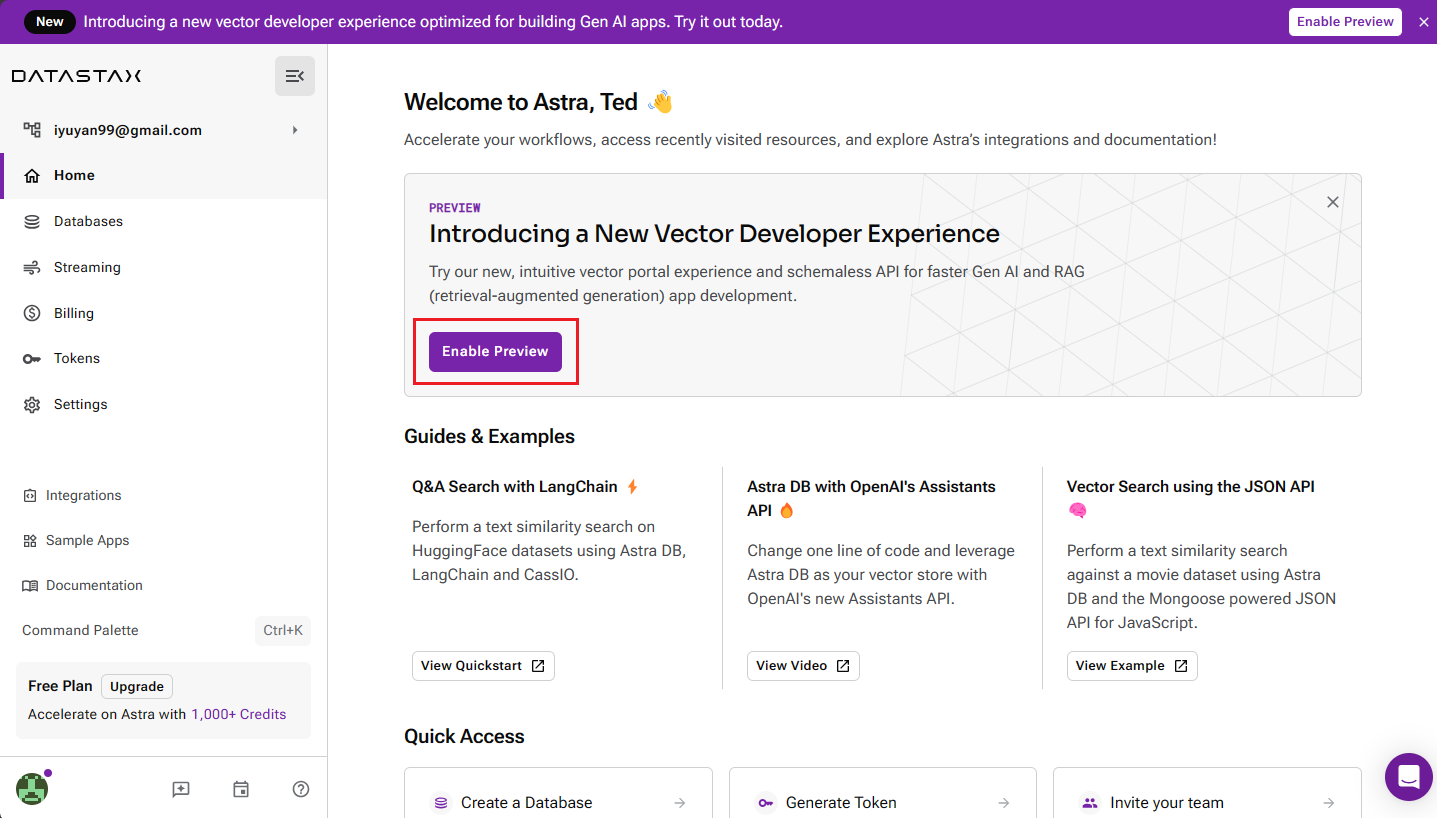Open the Settings page
Screen dimensions: 1437x818
(x=164, y=404)
